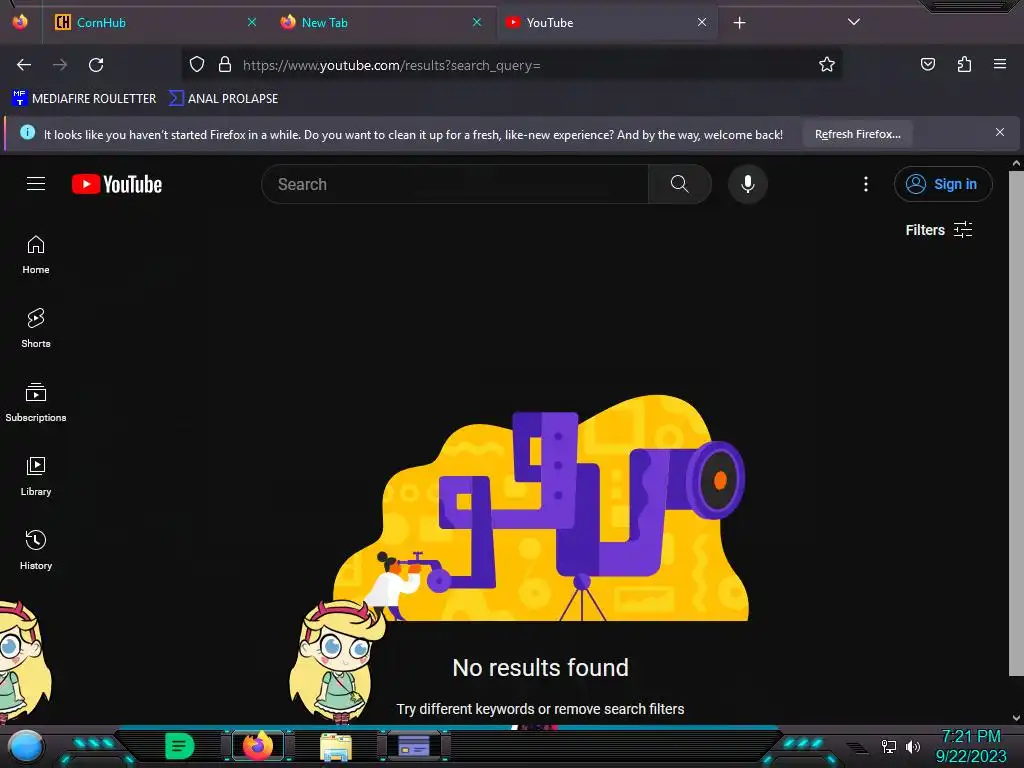Select Firefox in the taskbar
This screenshot has height=768, width=1024.
(258, 746)
